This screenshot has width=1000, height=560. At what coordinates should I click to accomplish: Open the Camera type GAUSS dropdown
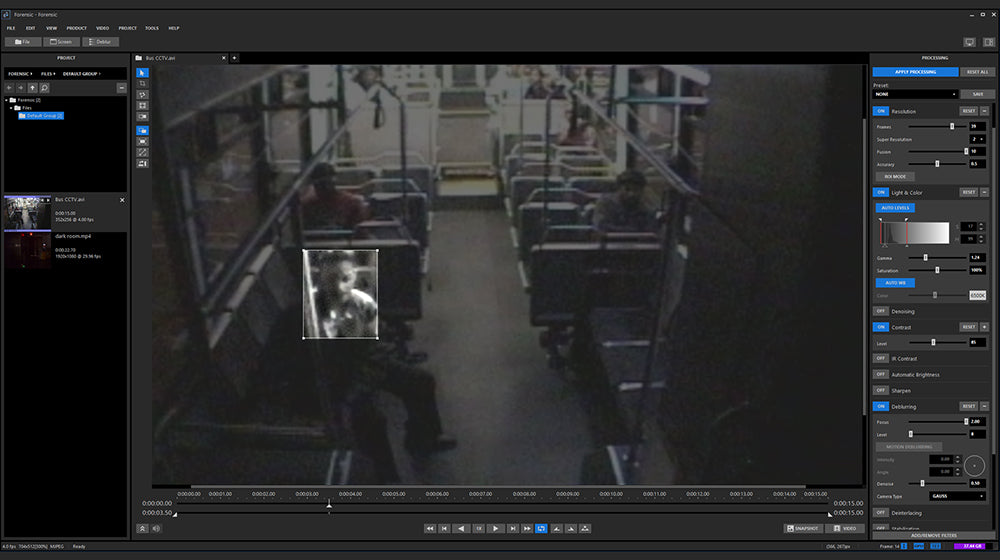coord(956,496)
